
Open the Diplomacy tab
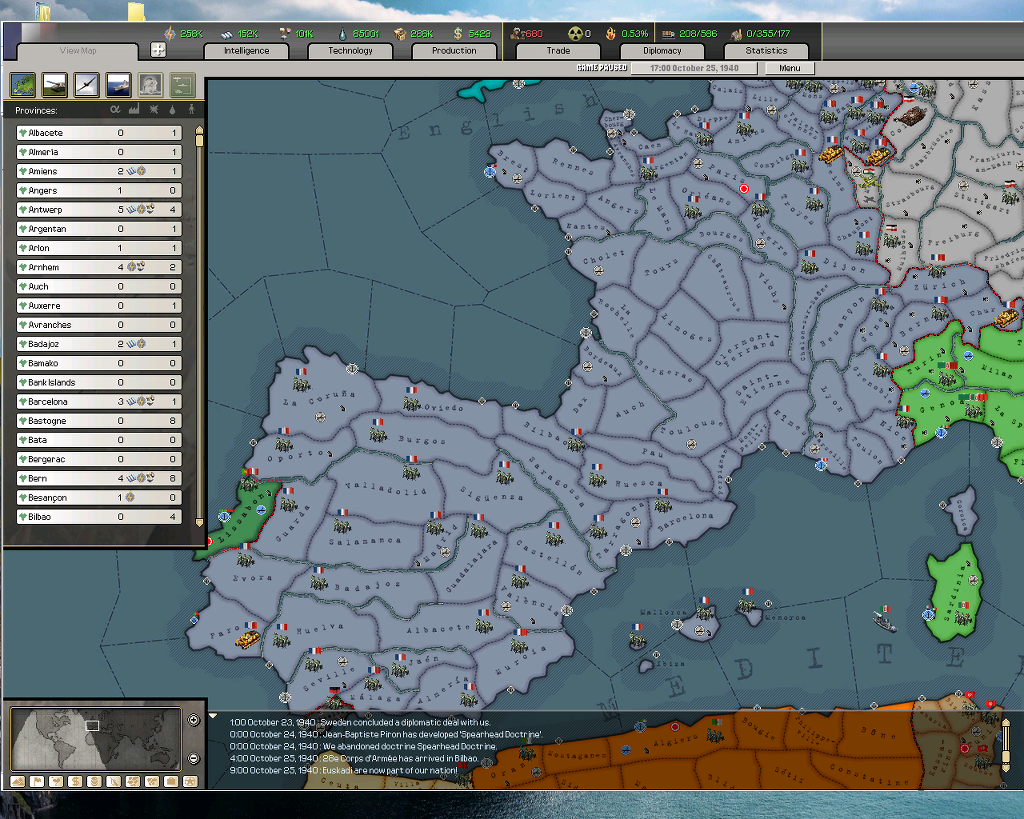pyautogui.click(x=662, y=51)
